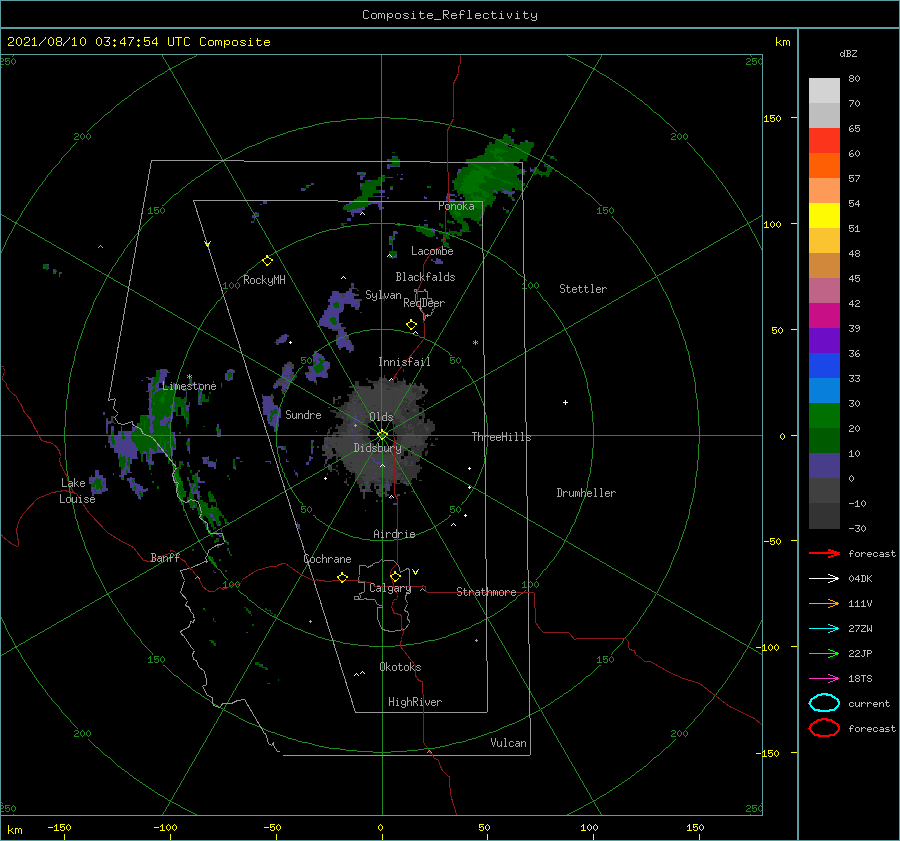The width and height of the screenshot is (900, 841).
Task: Click the cyan current ellipse icon
Action: (824, 703)
